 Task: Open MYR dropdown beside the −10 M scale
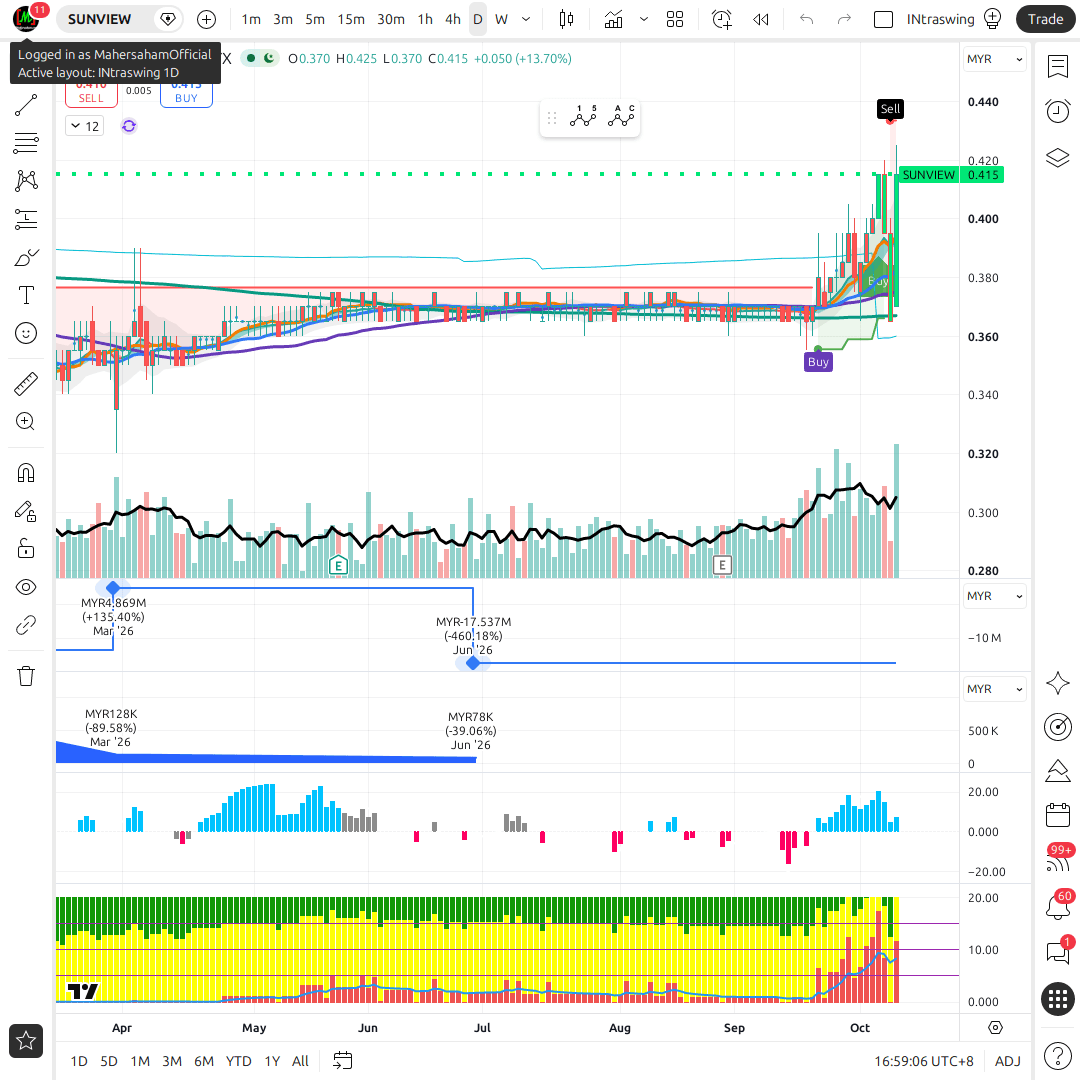[x=994, y=596]
